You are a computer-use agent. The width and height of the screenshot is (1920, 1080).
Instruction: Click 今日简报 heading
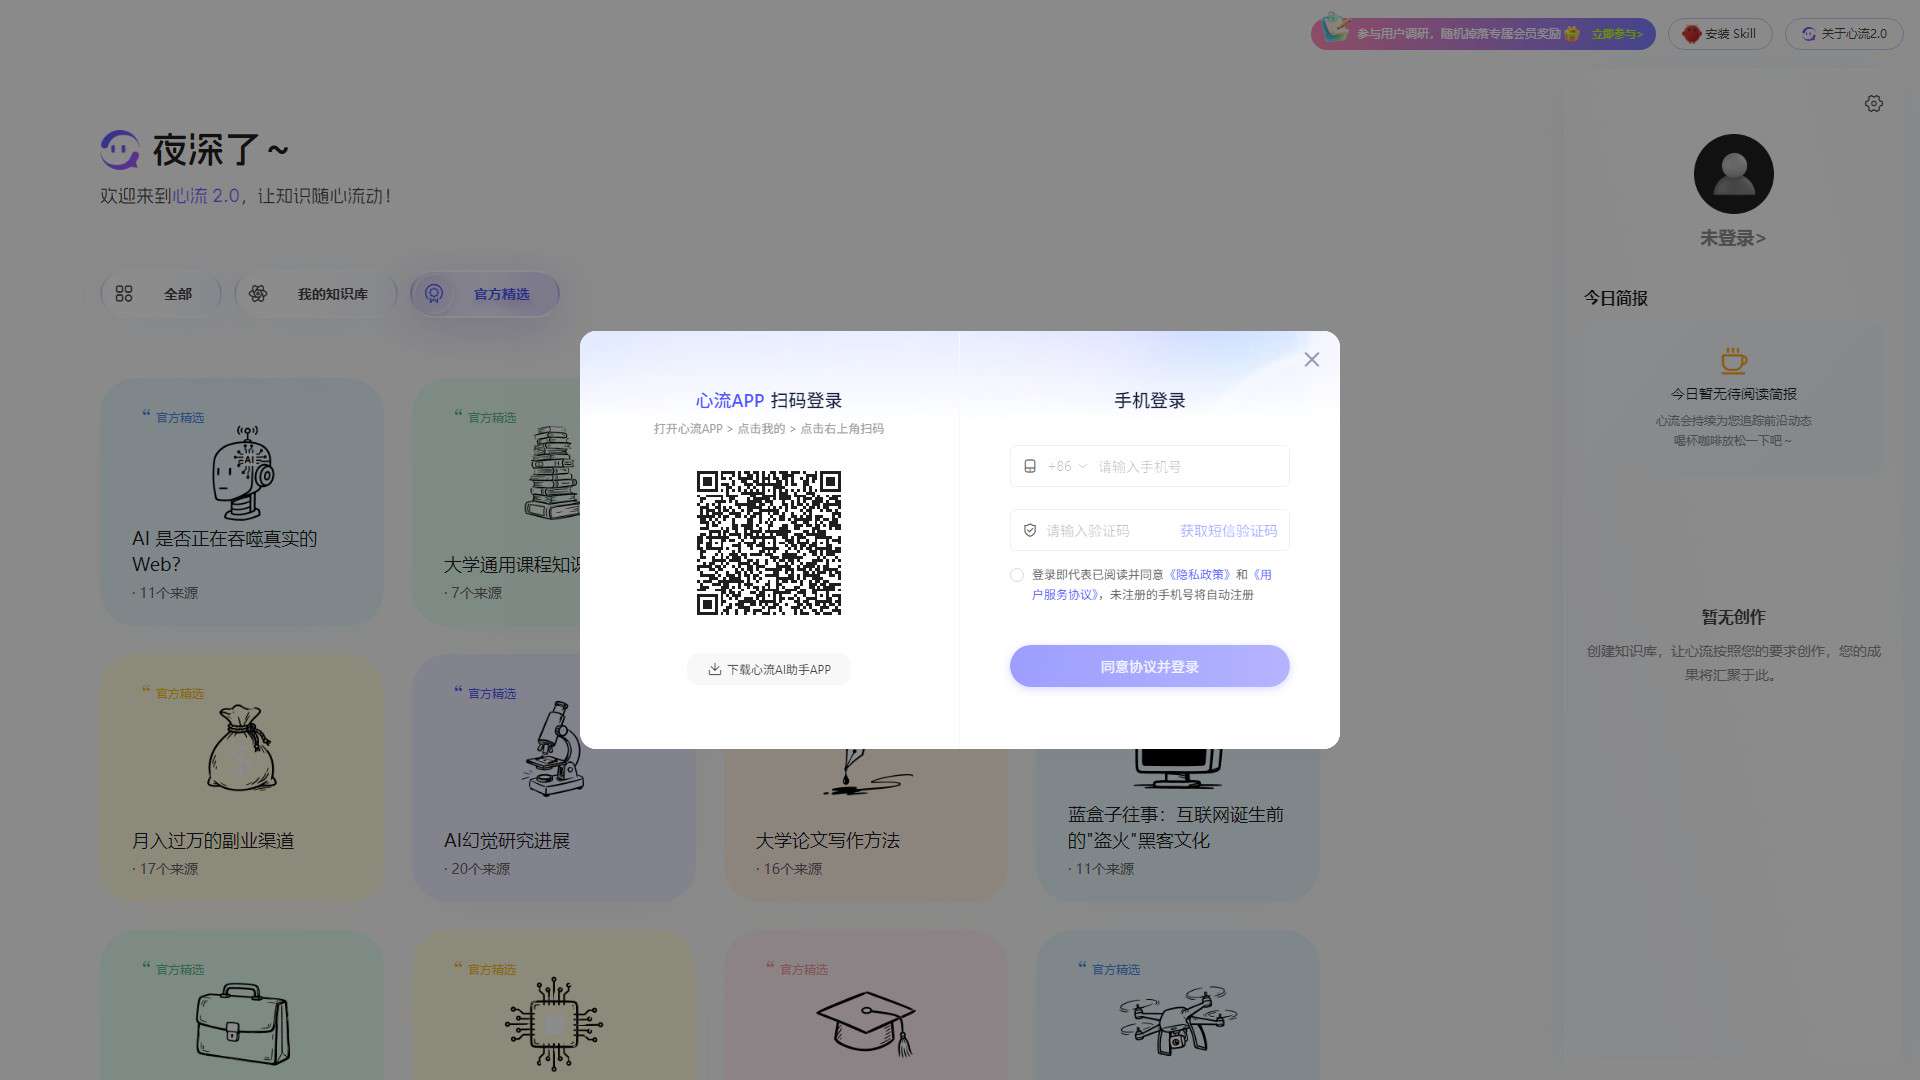(x=1616, y=298)
